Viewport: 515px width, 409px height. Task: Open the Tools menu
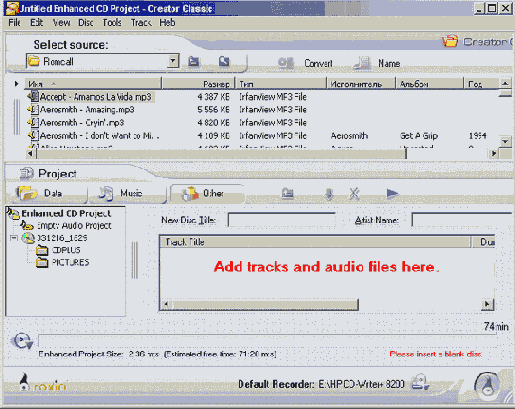(112, 22)
